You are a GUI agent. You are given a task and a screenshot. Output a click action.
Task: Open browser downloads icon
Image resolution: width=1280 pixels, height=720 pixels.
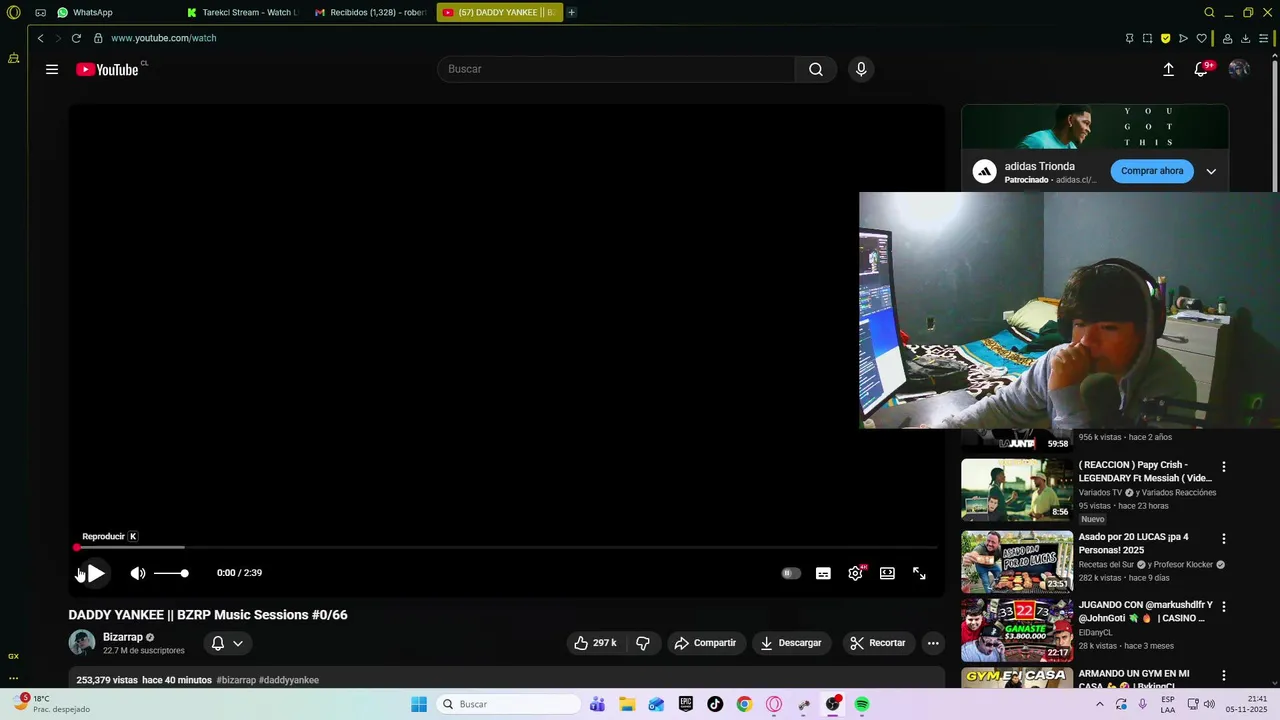1245,38
